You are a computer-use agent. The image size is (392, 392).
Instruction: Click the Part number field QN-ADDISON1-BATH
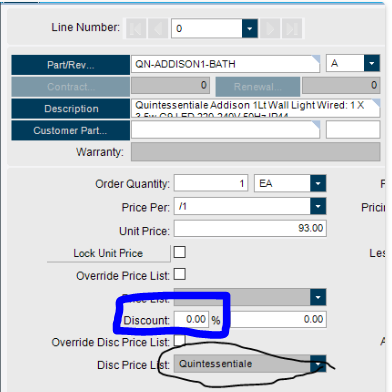(226, 64)
